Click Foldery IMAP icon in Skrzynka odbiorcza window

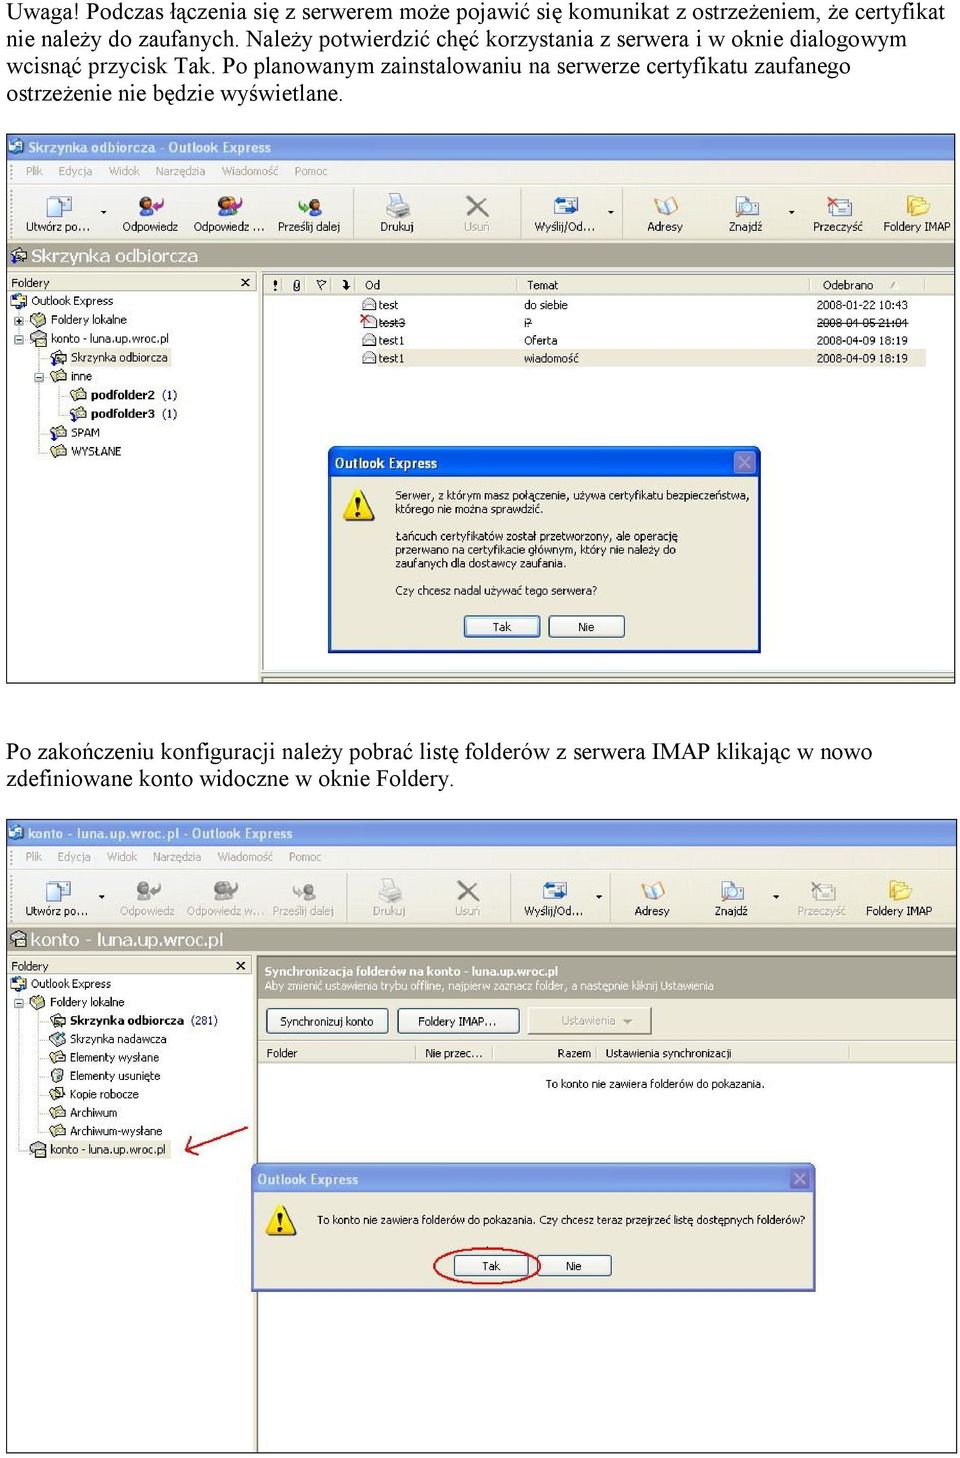pyautogui.click(x=917, y=206)
